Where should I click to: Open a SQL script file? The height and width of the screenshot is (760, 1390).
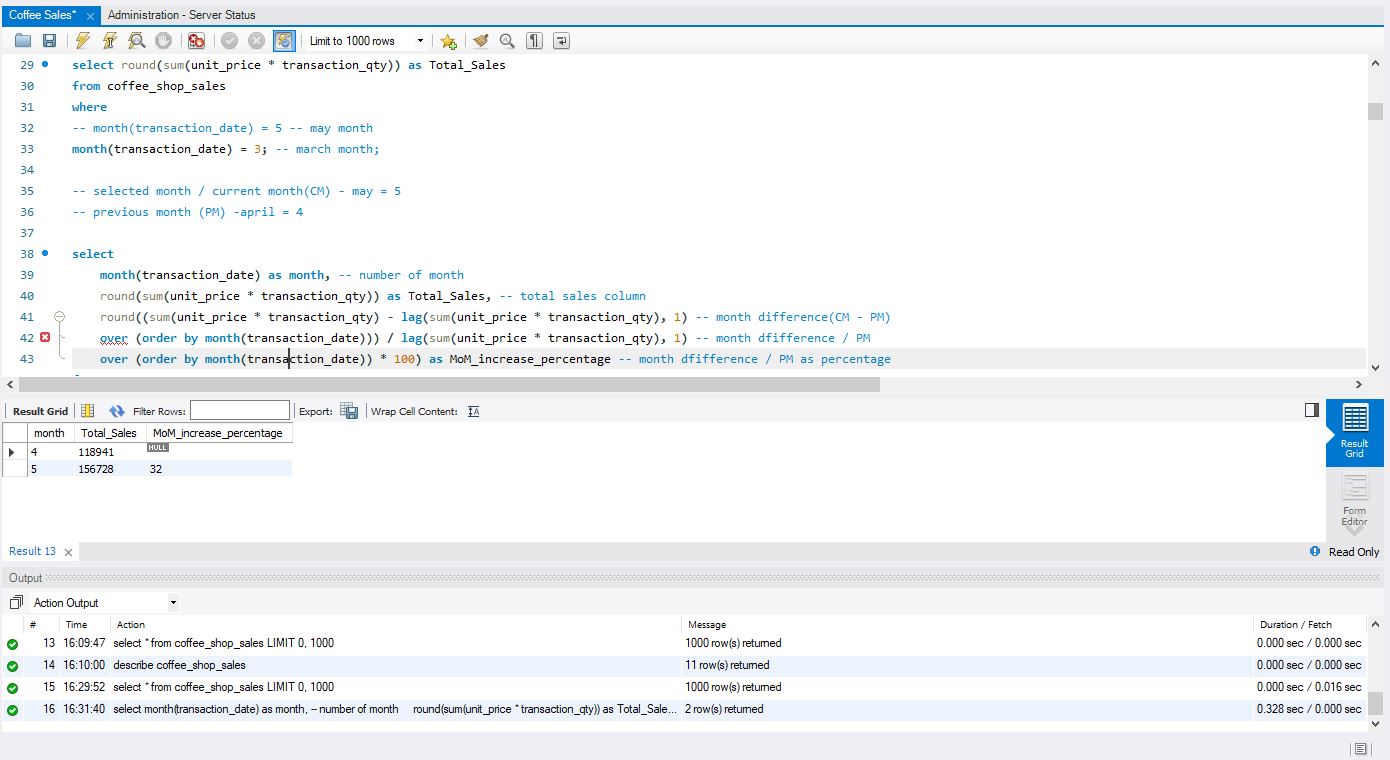[23, 41]
